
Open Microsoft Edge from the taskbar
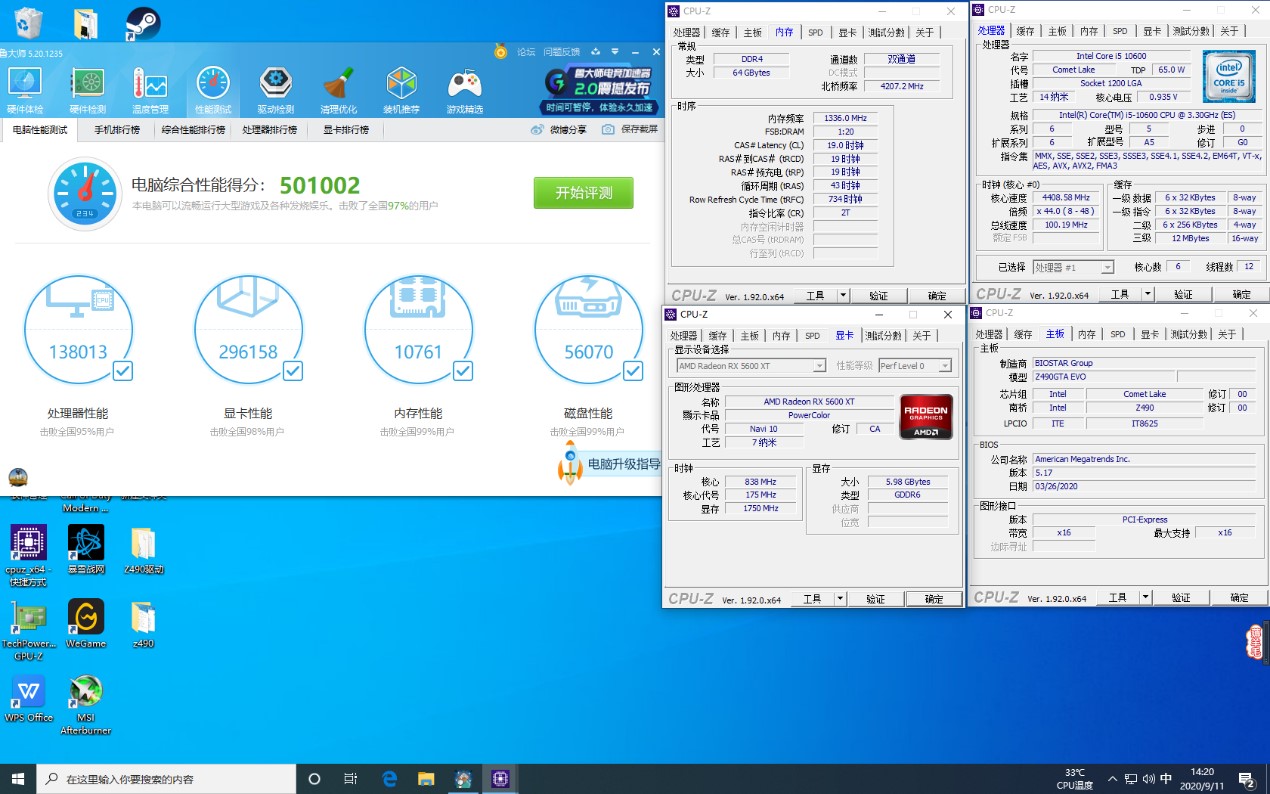[x=390, y=779]
